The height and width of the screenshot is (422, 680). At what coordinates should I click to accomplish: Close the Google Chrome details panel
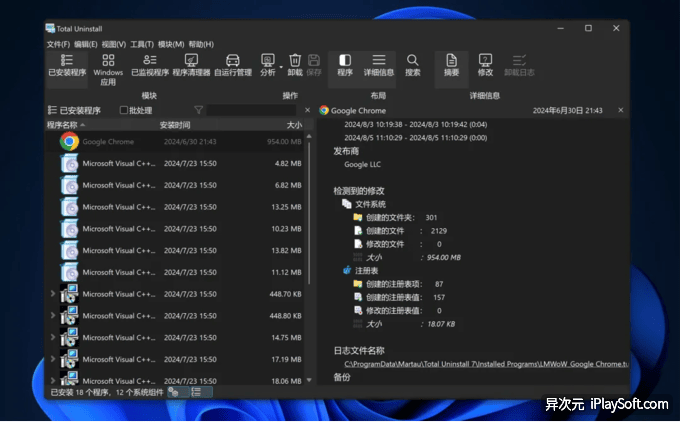tap(621, 110)
